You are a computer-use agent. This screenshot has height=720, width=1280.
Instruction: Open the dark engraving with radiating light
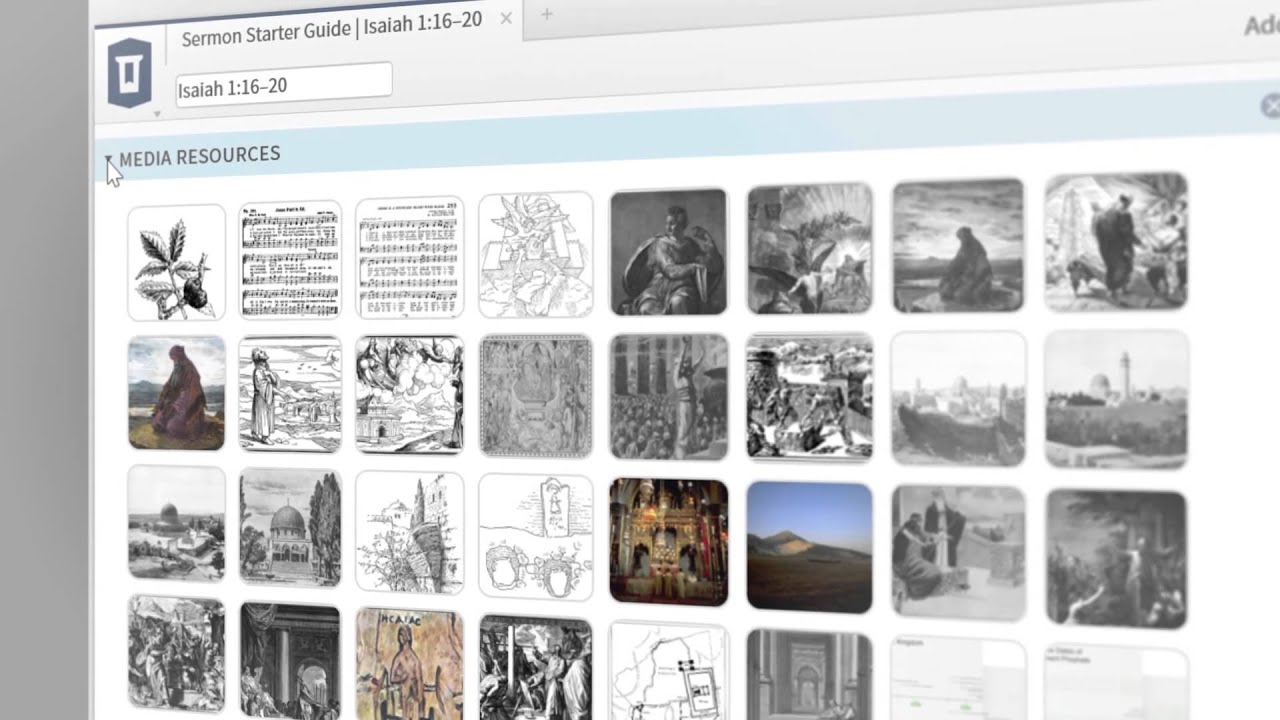click(809, 248)
